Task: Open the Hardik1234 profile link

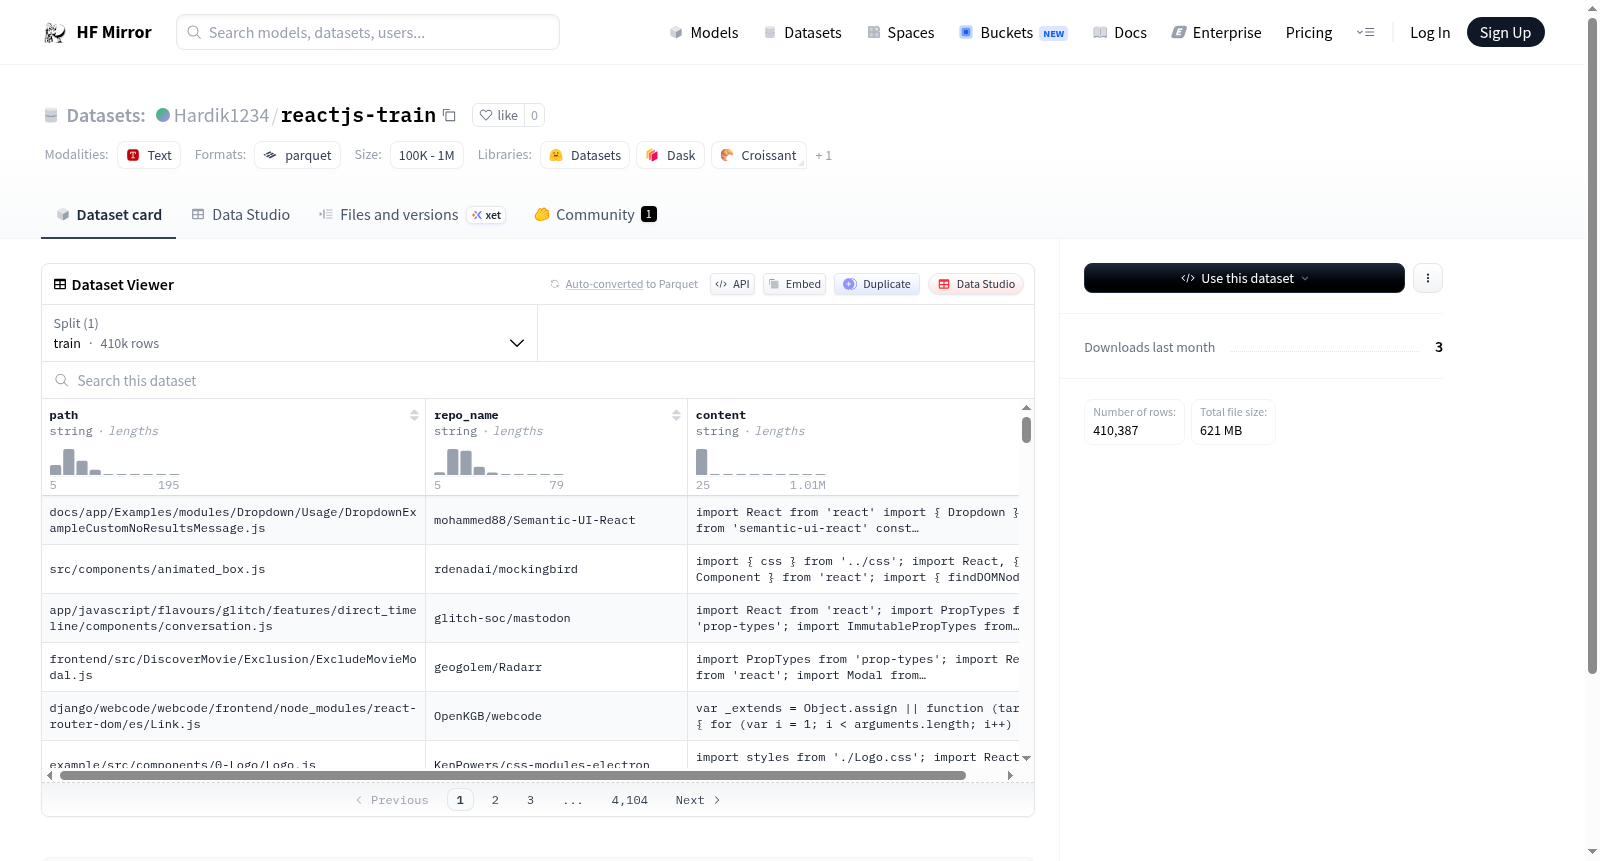Action: pos(221,115)
